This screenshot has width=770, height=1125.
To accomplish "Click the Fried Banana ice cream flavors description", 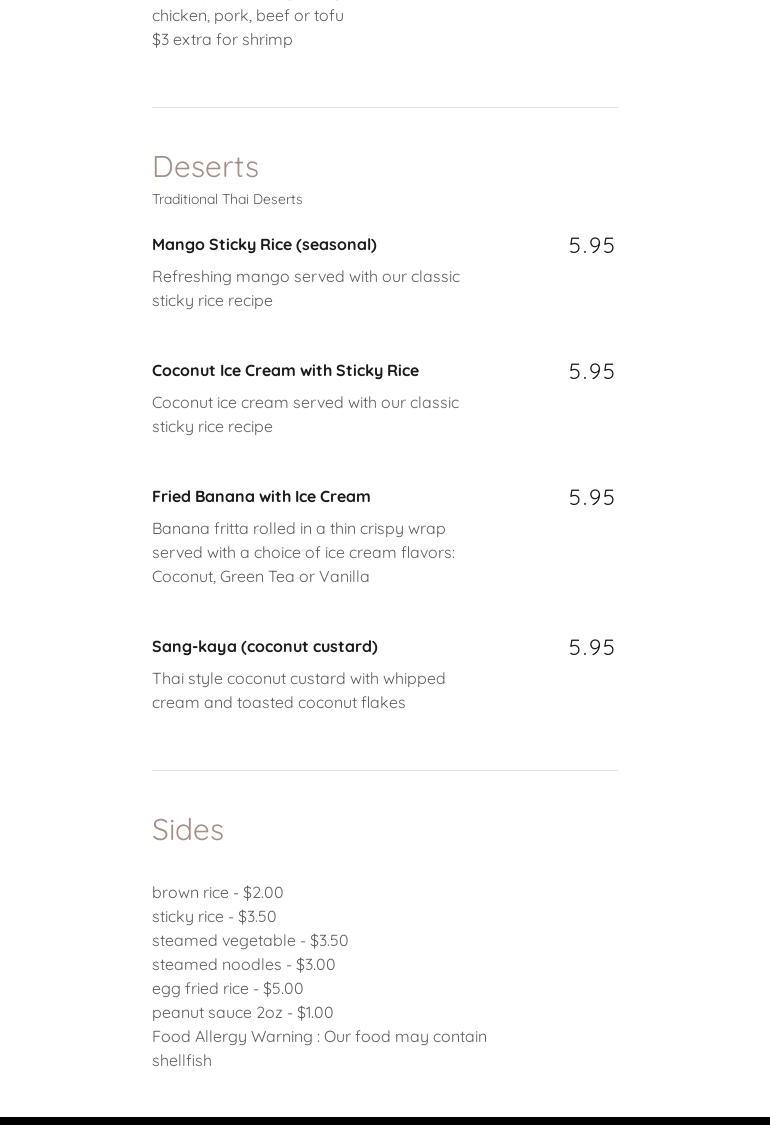I will point(303,552).
